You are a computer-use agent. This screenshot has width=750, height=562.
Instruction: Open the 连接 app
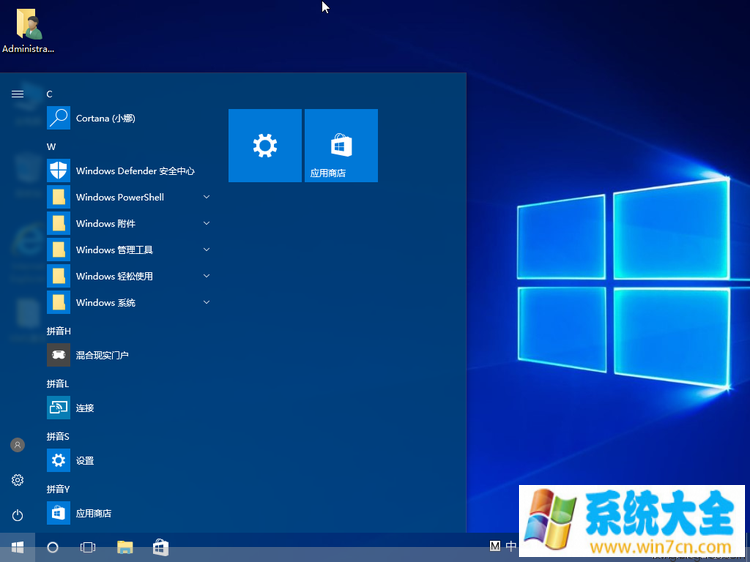pyautogui.click(x=129, y=408)
